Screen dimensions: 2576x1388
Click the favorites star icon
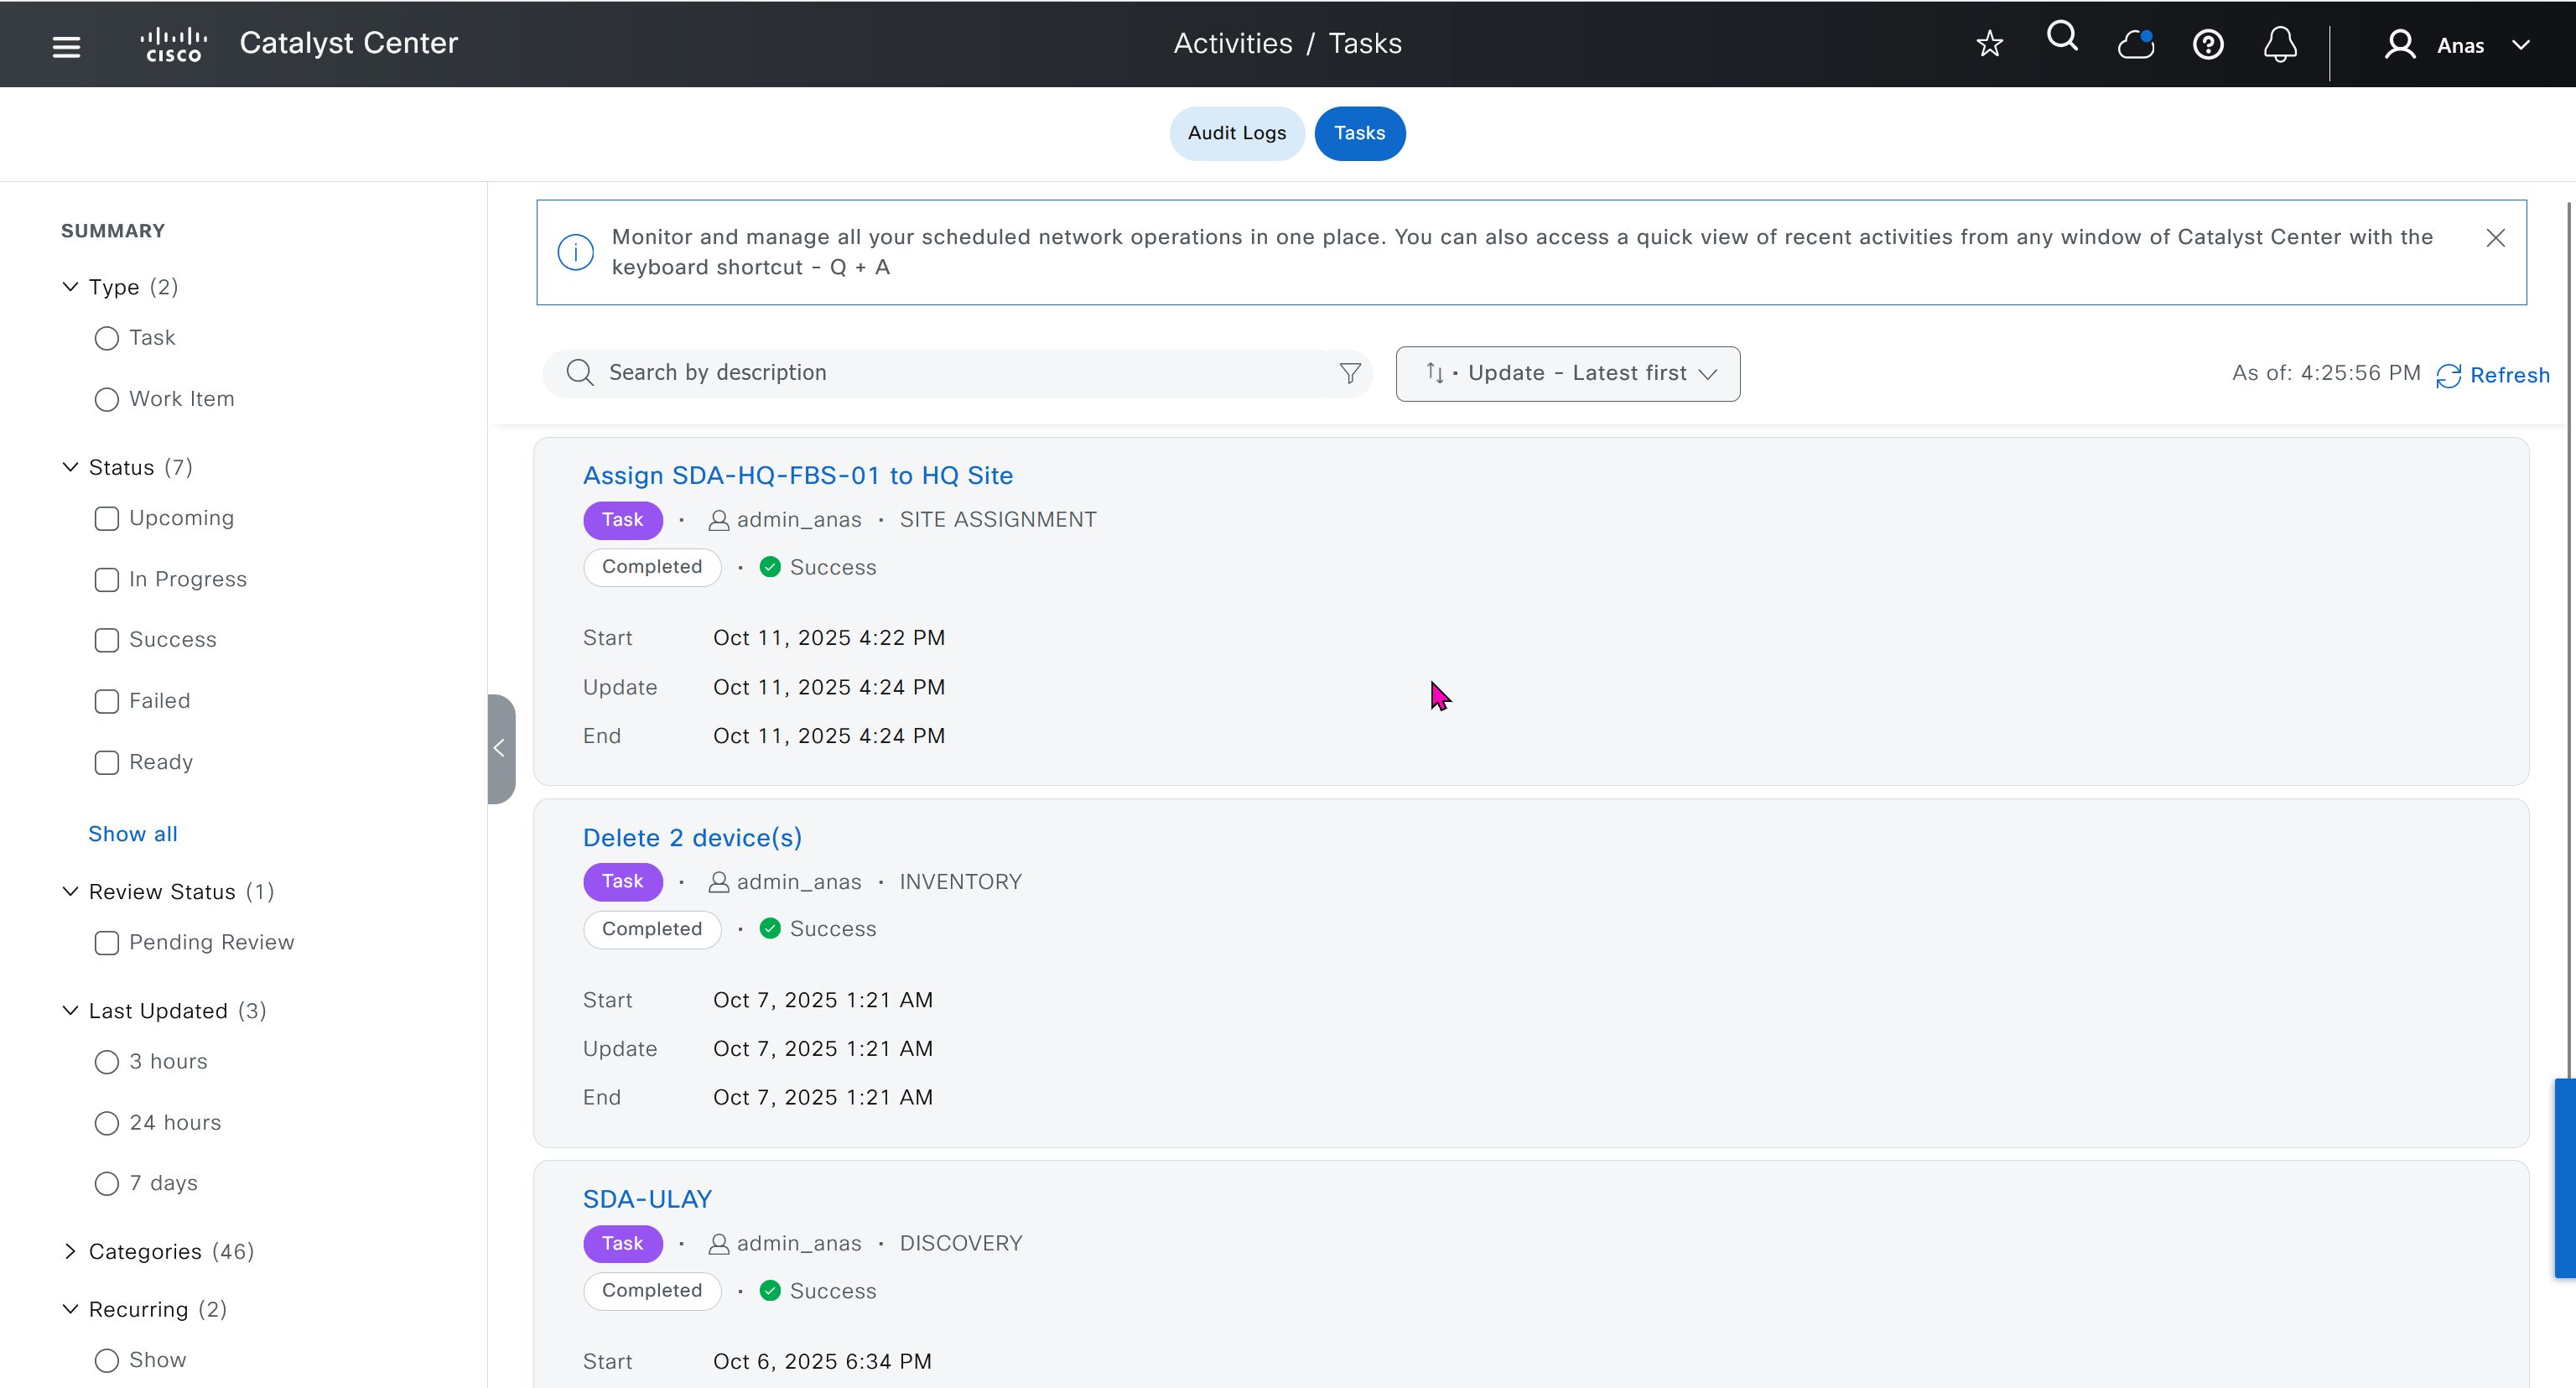point(1989,44)
